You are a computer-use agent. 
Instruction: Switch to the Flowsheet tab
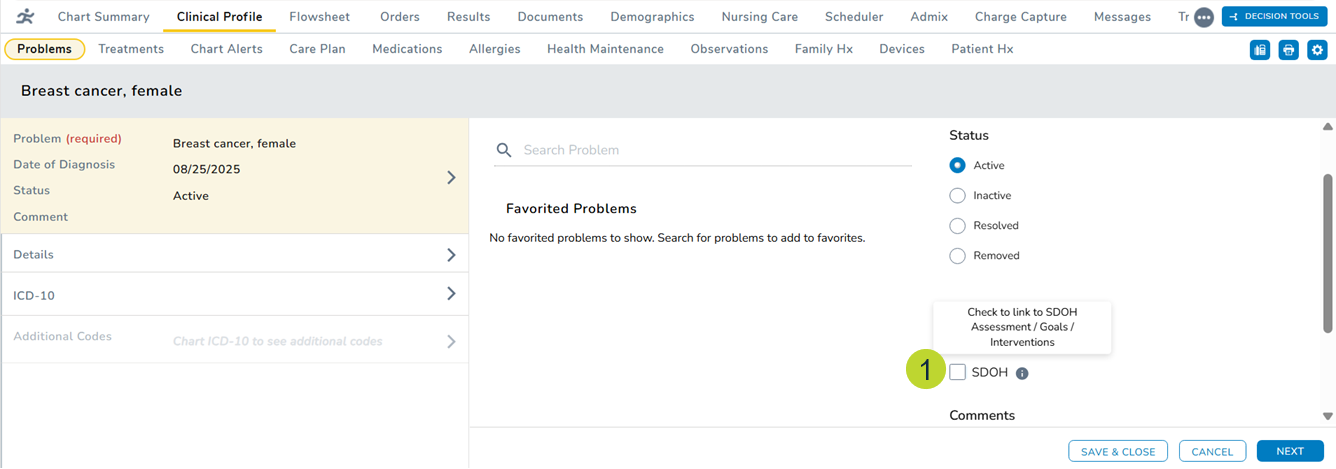coord(319,17)
